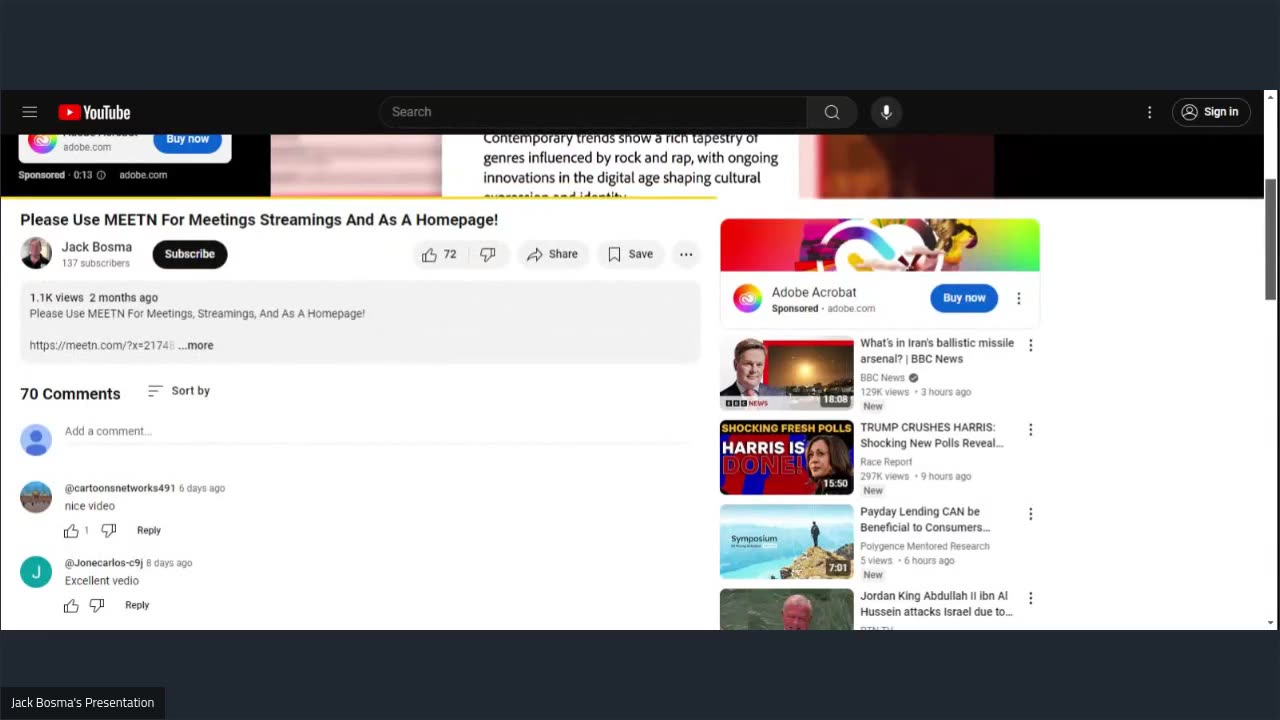Screen dimensions: 1280x720
Task: Save the video to a playlist
Action: (x=631, y=254)
